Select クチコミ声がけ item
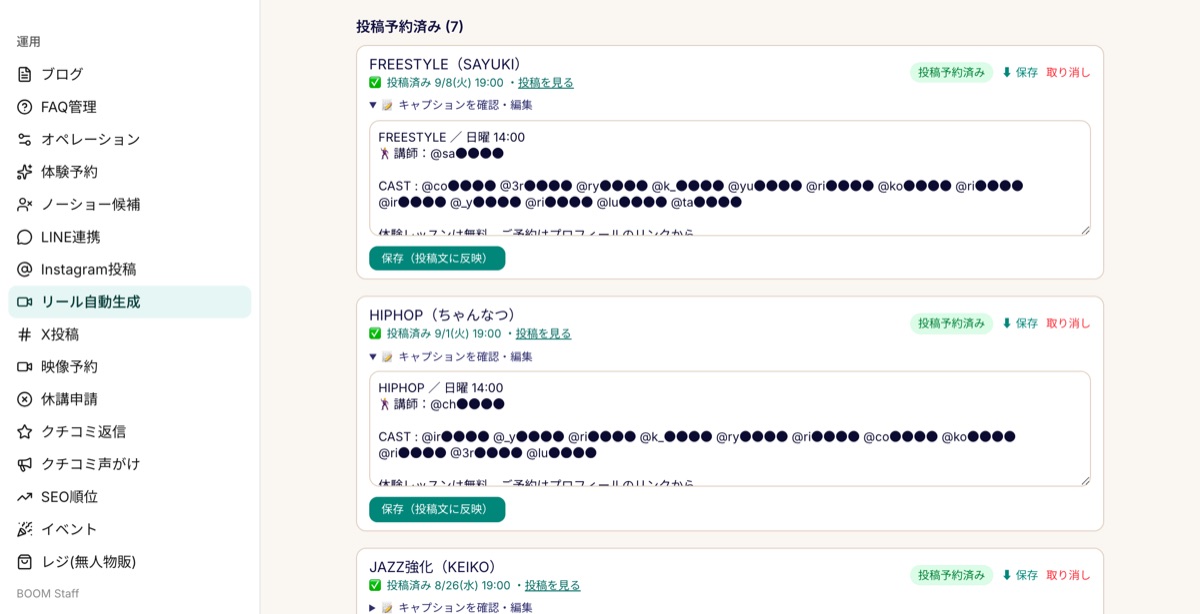Image resolution: width=1200 pixels, height=614 pixels. point(130,464)
